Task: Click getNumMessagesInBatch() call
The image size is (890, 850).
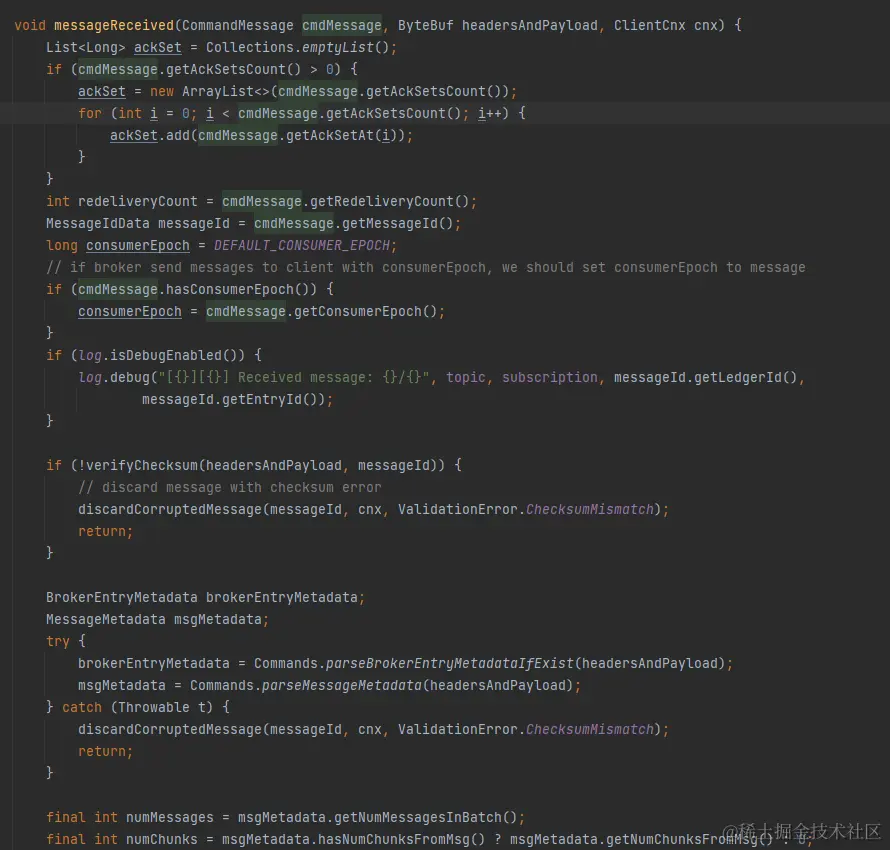Action: [x=425, y=818]
